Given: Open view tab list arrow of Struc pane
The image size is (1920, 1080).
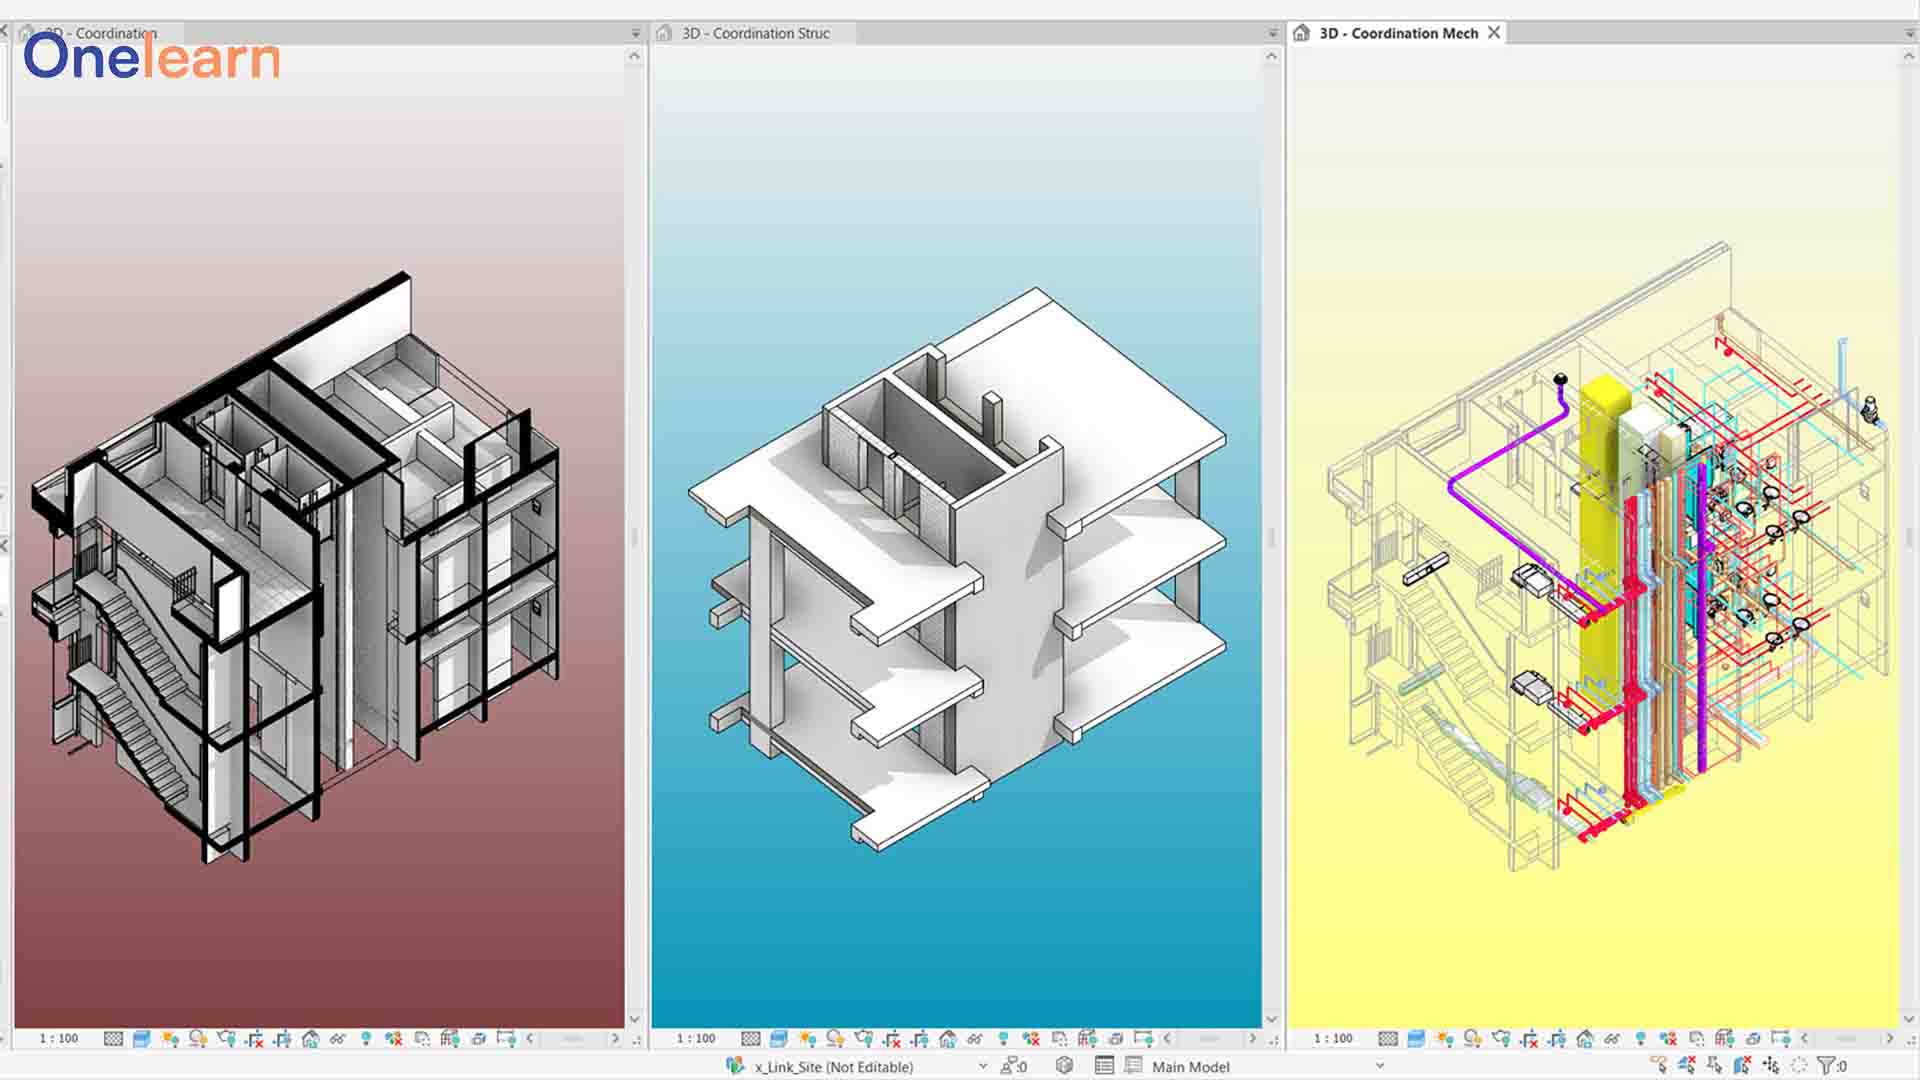Looking at the screenshot, I should pyautogui.click(x=1273, y=33).
